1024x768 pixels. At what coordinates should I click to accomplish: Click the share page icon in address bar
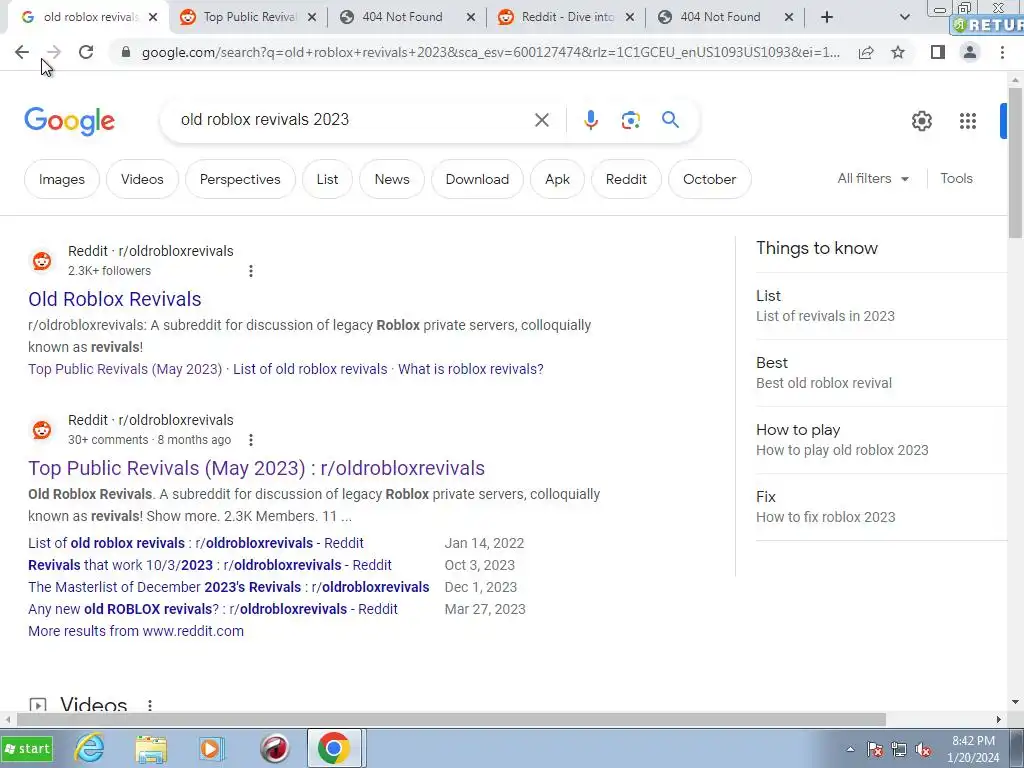pyautogui.click(x=866, y=52)
